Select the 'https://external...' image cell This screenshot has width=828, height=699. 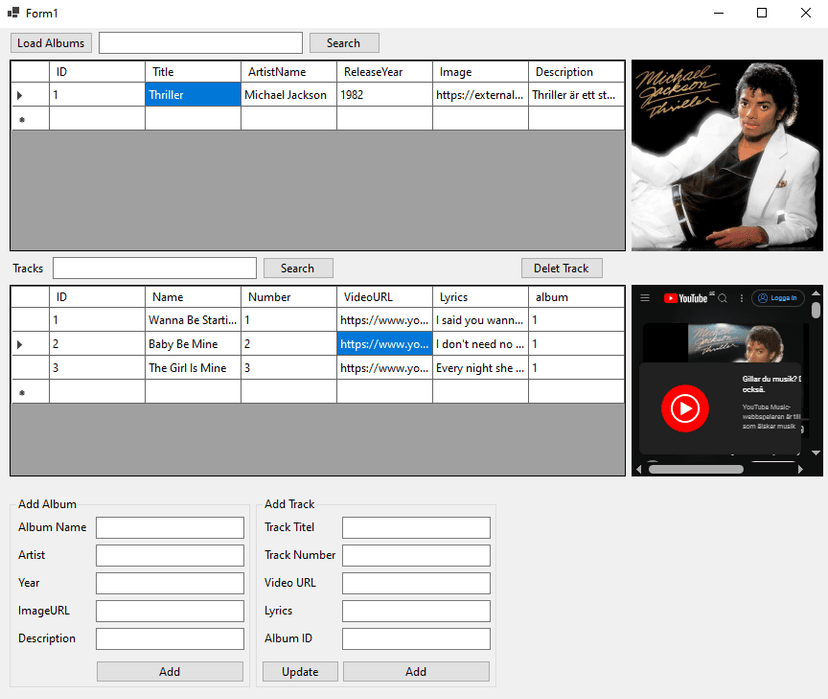point(480,95)
